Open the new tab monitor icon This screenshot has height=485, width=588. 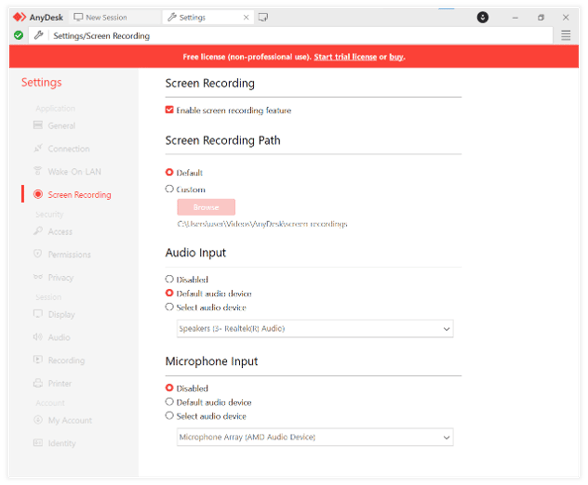[263, 17]
